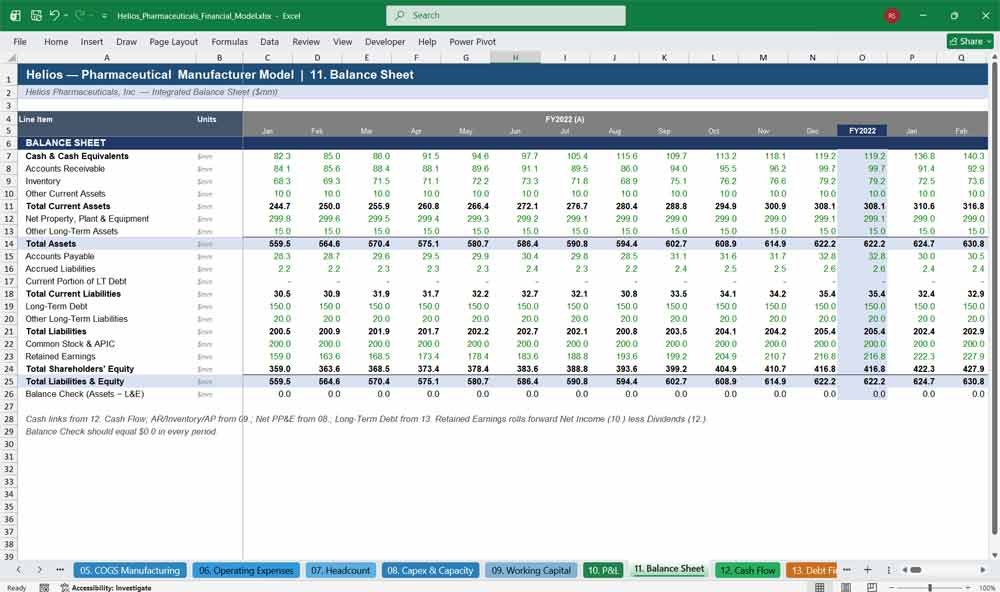Screen dimensions: 1000x592
Task: Open the Developer ribbon tab
Action: [x=385, y=41]
